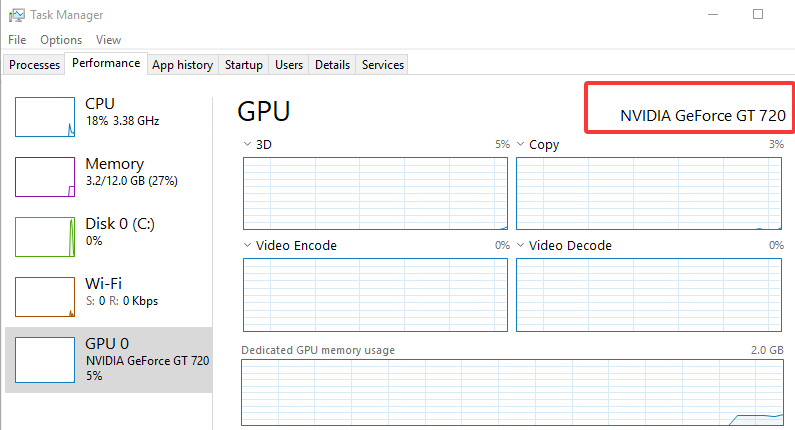This screenshot has height=430, width=795.
Task: Click the 5% value under GPU 0
Action: coord(94,376)
